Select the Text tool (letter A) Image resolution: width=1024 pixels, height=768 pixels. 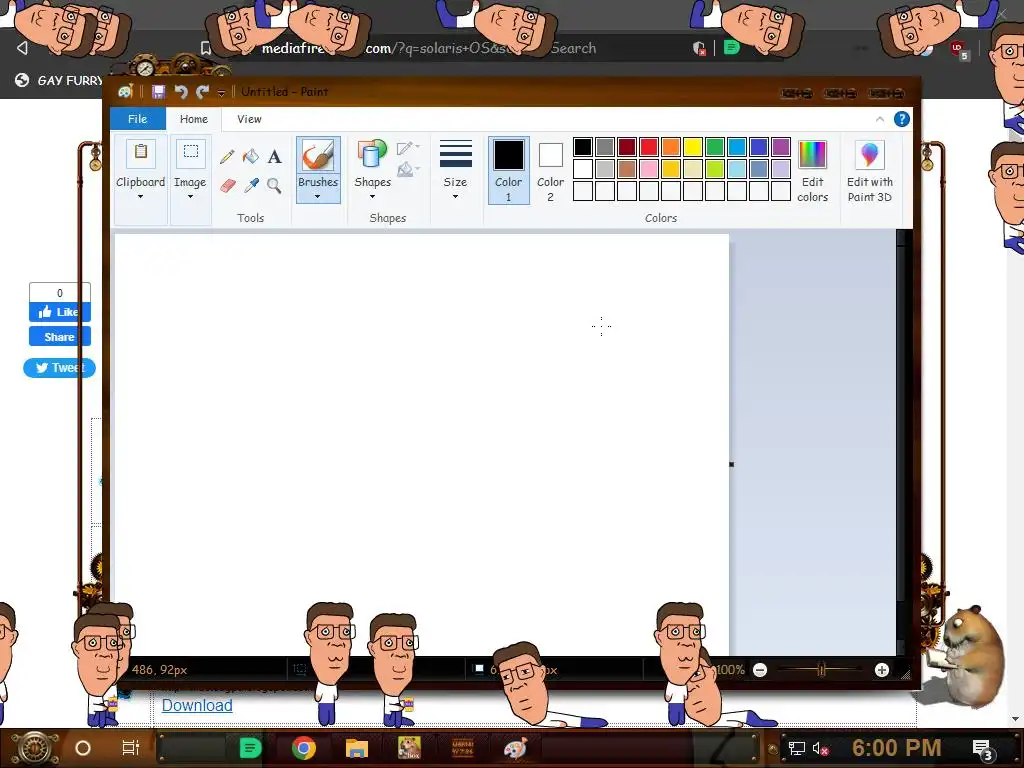tap(274, 157)
